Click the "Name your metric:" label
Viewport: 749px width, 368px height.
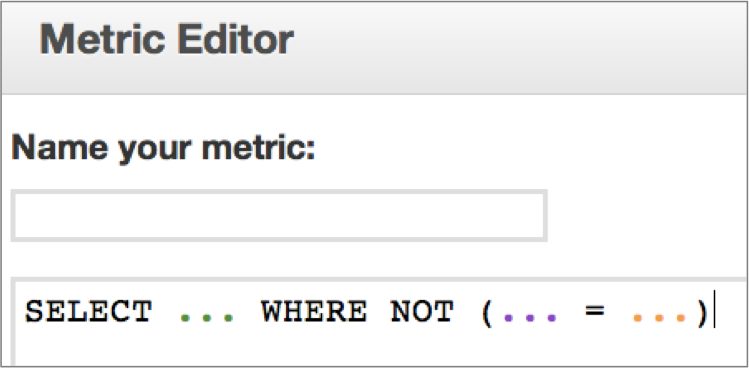(x=163, y=150)
